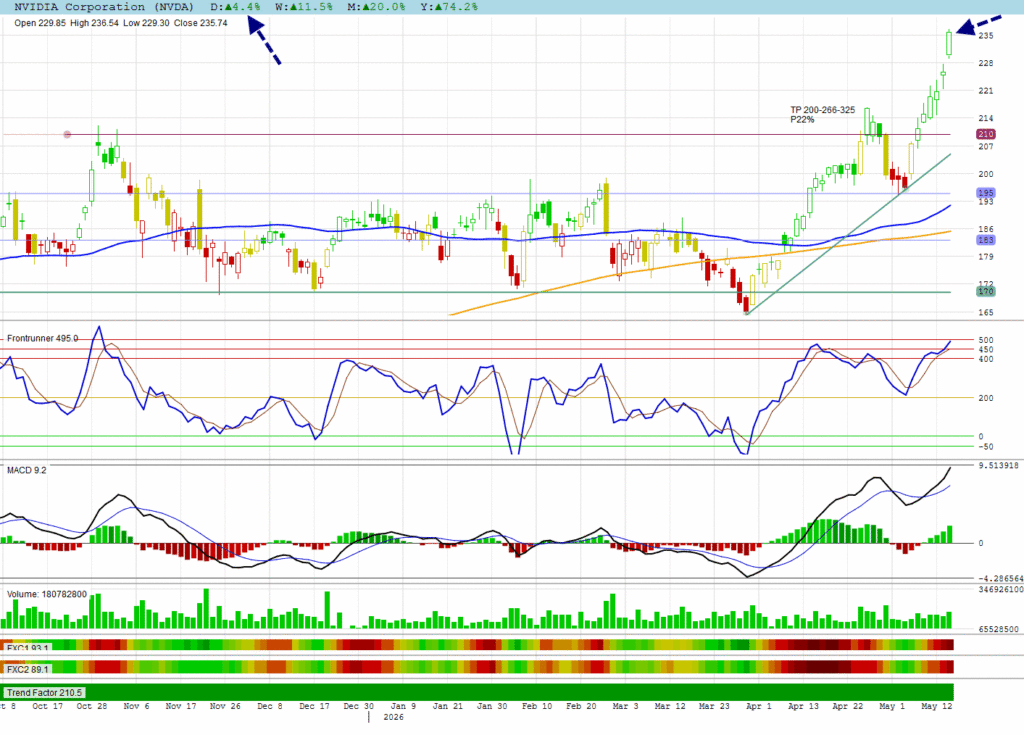
Task: Select the Volume: 180782800 label
Action: coord(46,594)
